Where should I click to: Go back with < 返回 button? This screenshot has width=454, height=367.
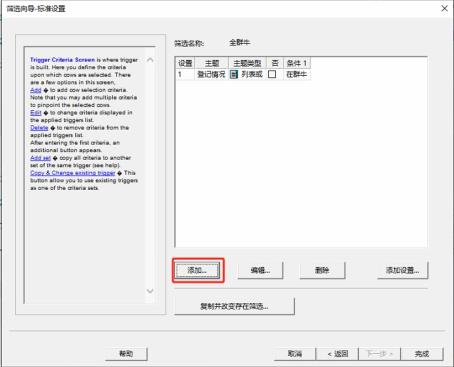click(x=337, y=354)
